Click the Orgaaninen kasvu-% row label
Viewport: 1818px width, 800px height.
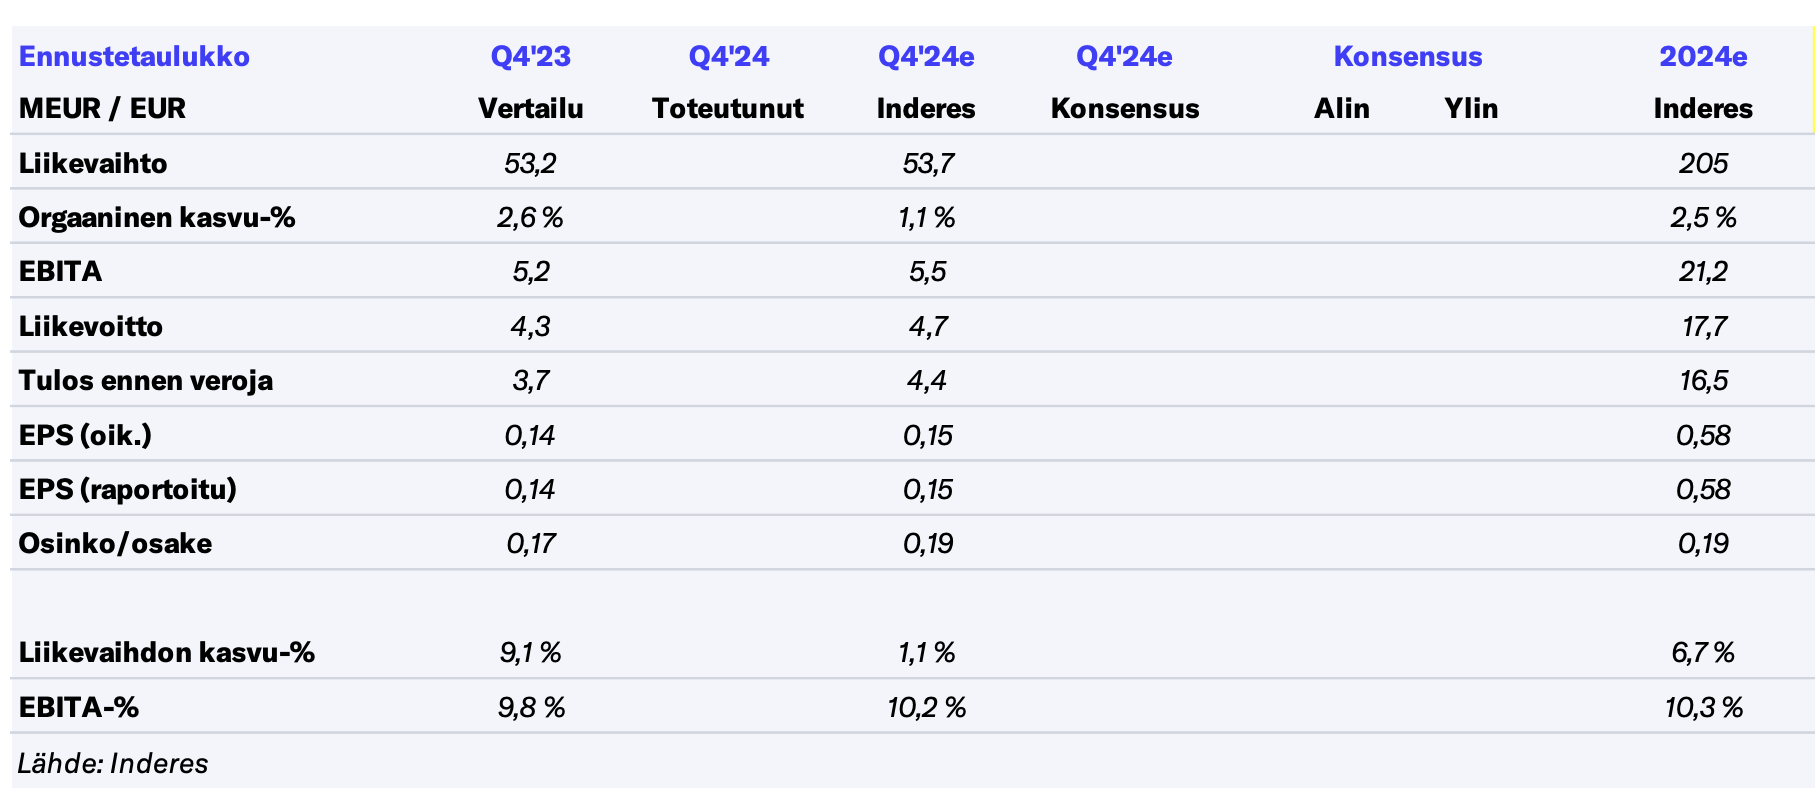click(x=157, y=217)
